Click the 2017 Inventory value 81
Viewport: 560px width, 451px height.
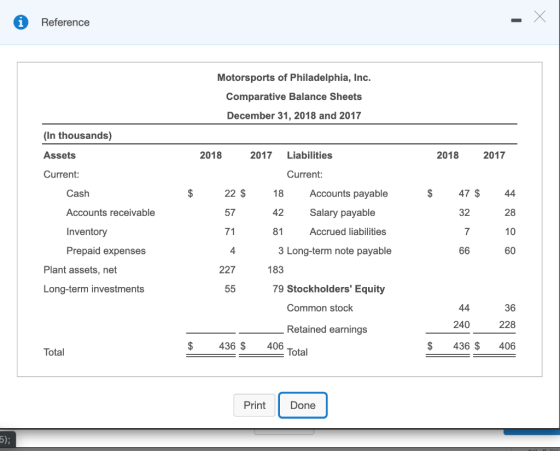click(278, 232)
